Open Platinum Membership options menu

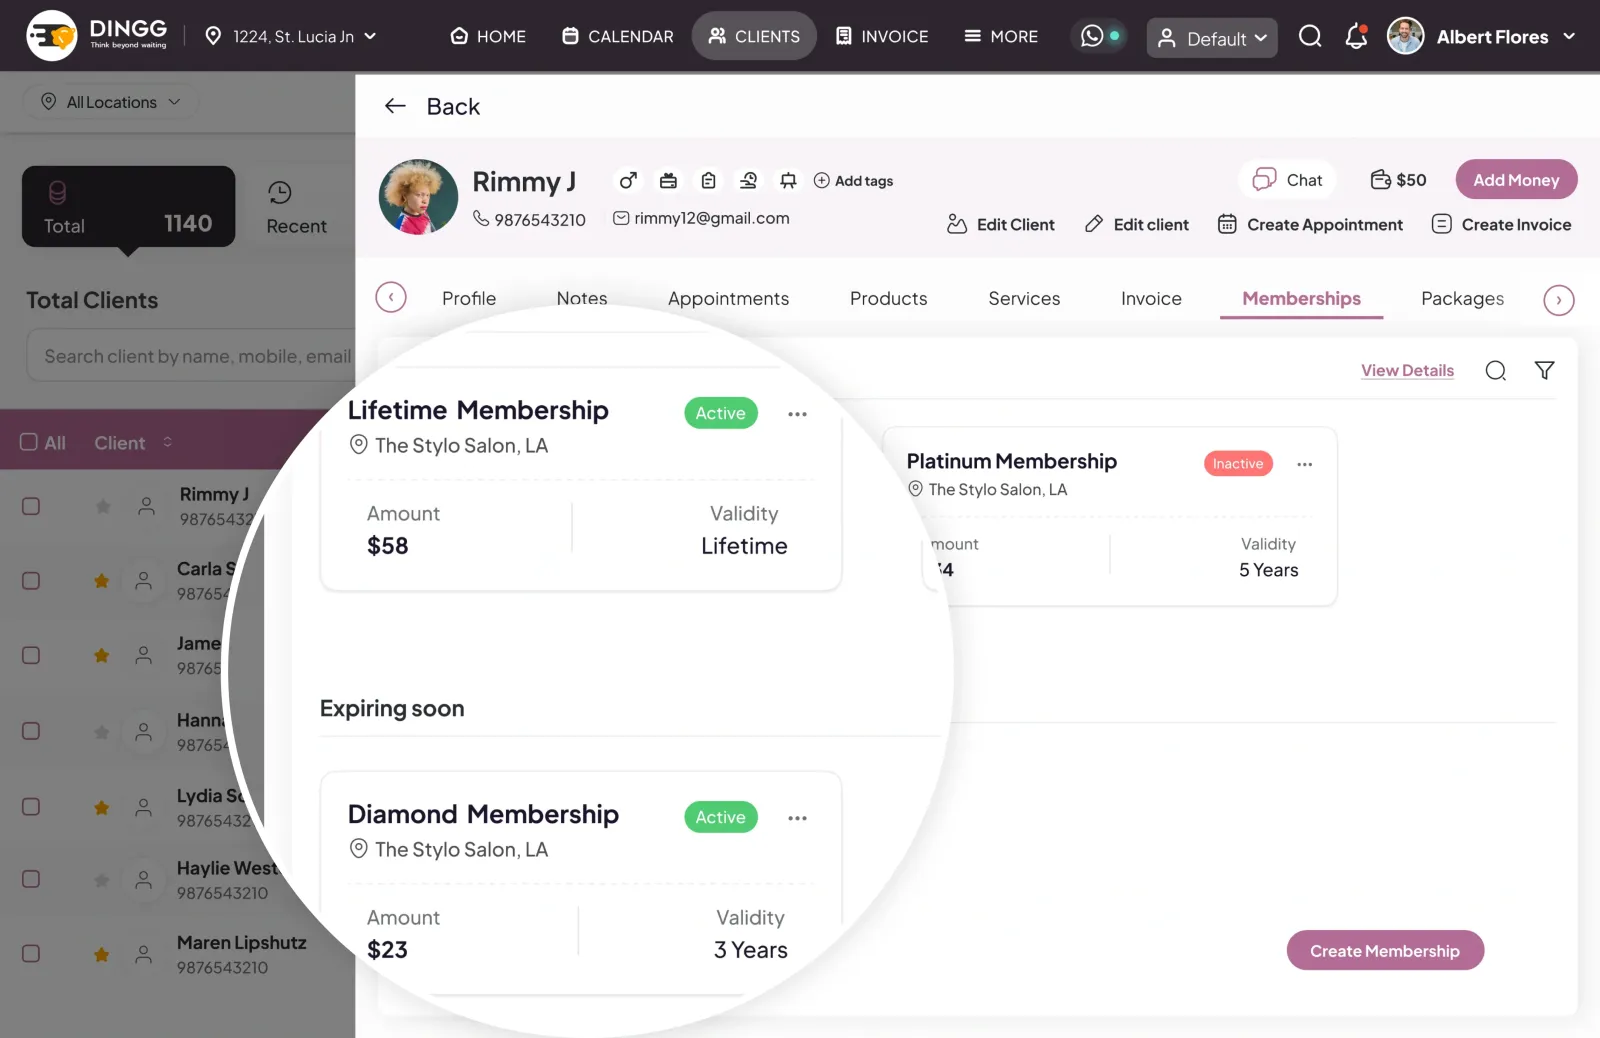[1304, 464]
